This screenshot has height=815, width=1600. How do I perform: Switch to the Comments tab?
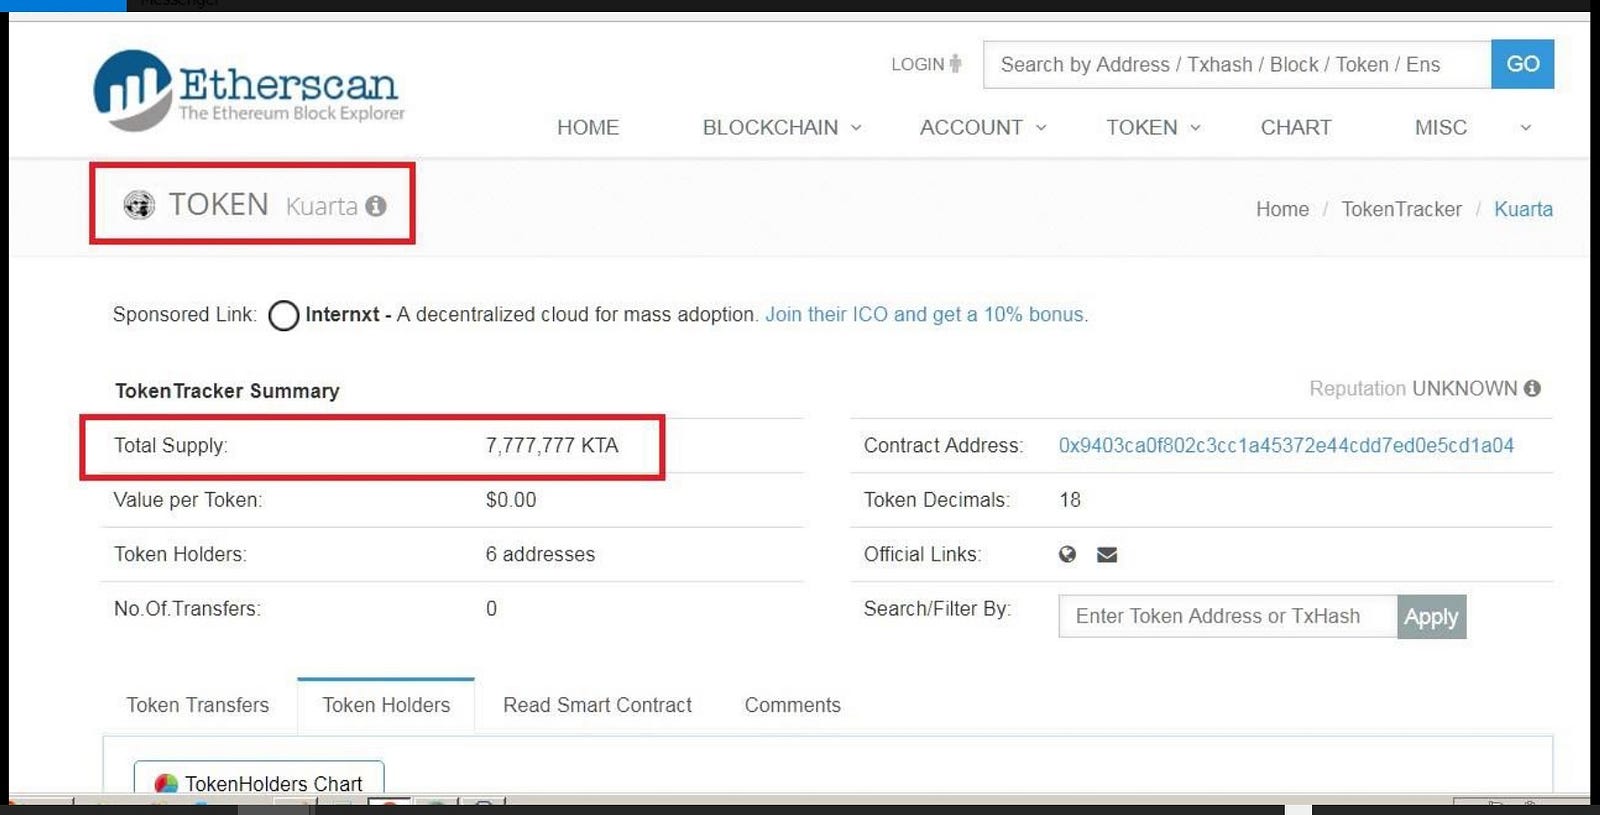[x=793, y=705]
